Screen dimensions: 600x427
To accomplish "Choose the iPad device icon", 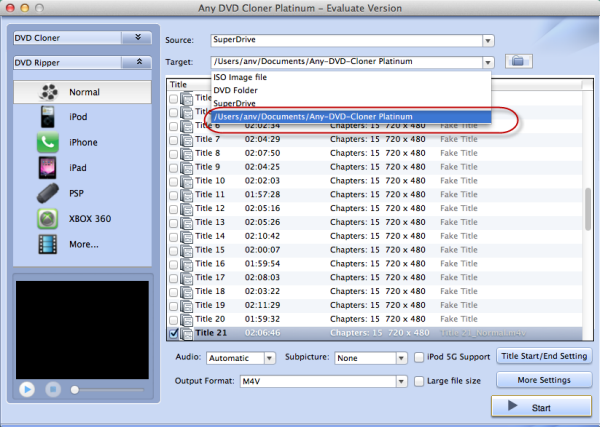I will pyautogui.click(x=47, y=168).
